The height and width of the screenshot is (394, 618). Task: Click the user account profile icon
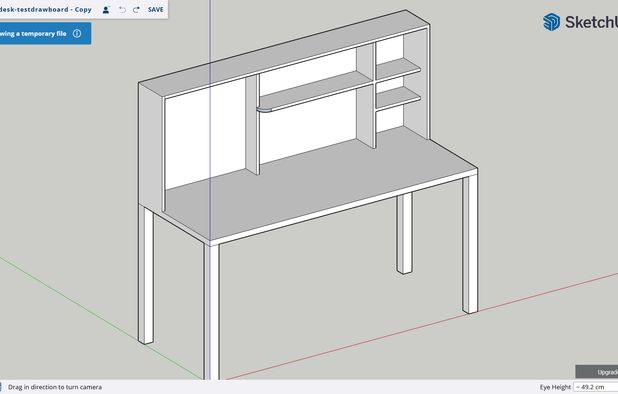[x=106, y=9]
